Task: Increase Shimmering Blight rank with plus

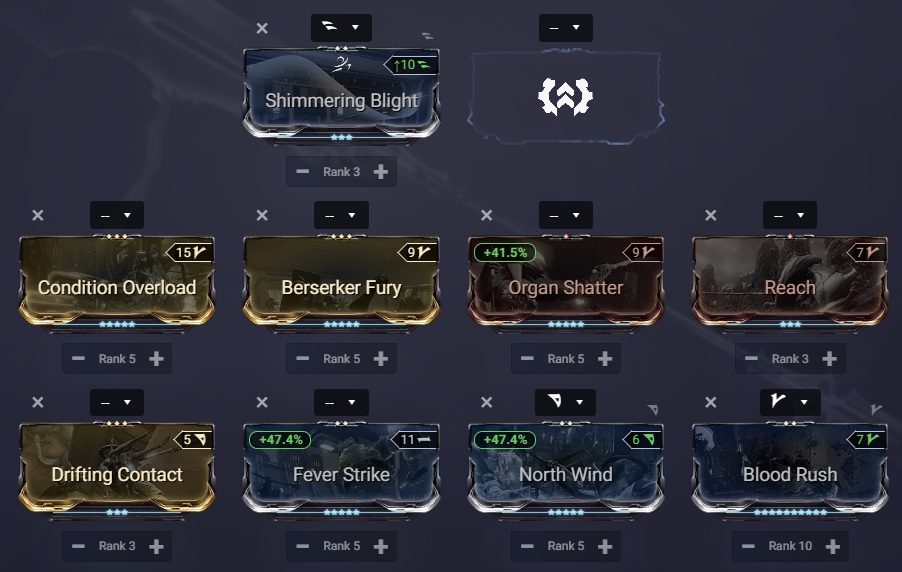Action: tap(380, 171)
